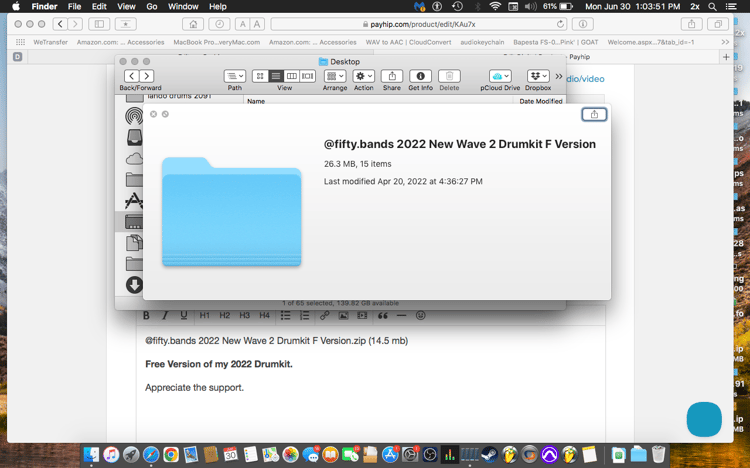Apply H1 heading style

pyautogui.click(x=205, y=315)
